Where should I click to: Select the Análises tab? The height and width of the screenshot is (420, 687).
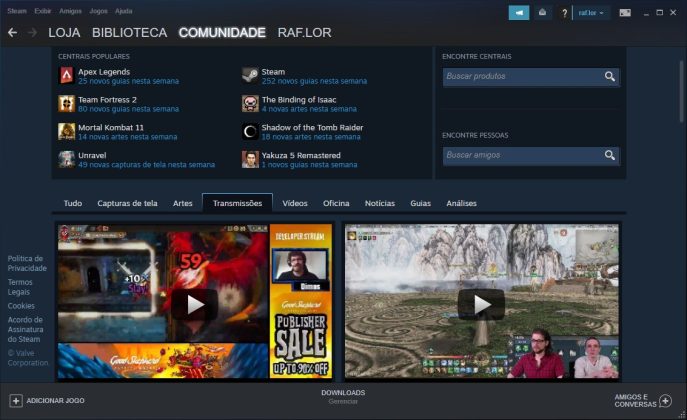pos(461,203)
